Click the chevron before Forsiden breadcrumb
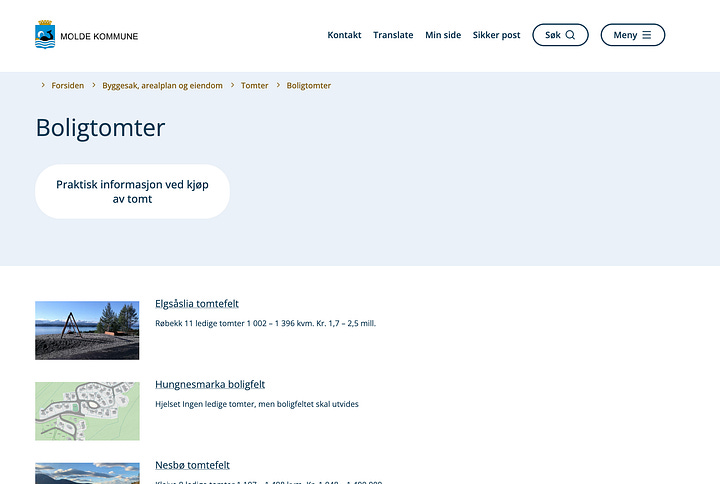The width and height of the screenshot is (720, 484). [43, 85]
